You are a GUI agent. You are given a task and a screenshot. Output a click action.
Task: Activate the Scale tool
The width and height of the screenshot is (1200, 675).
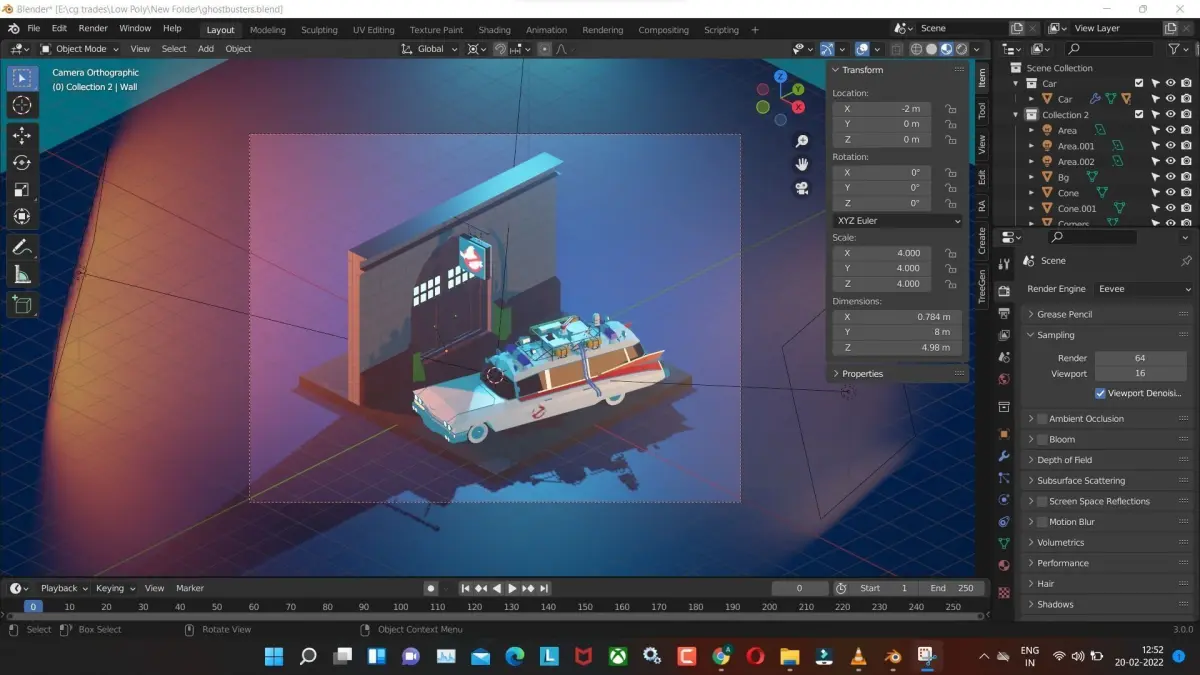point(22,190)
